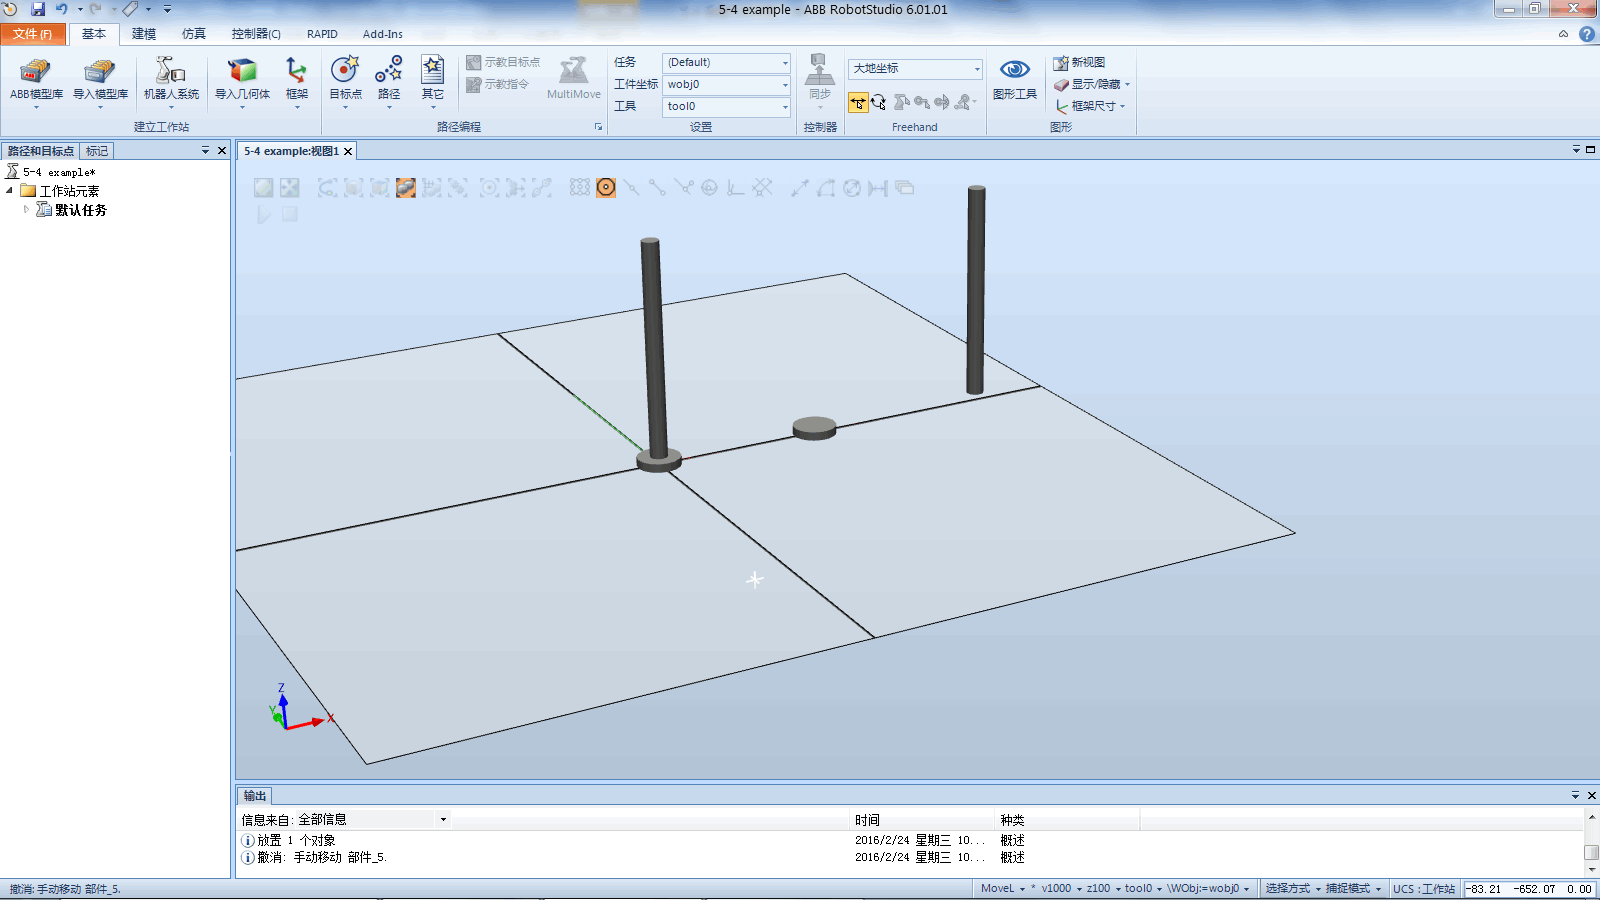Click the snap gravity icon
The image size is (1600, 900).
click(x=709, y=188)
